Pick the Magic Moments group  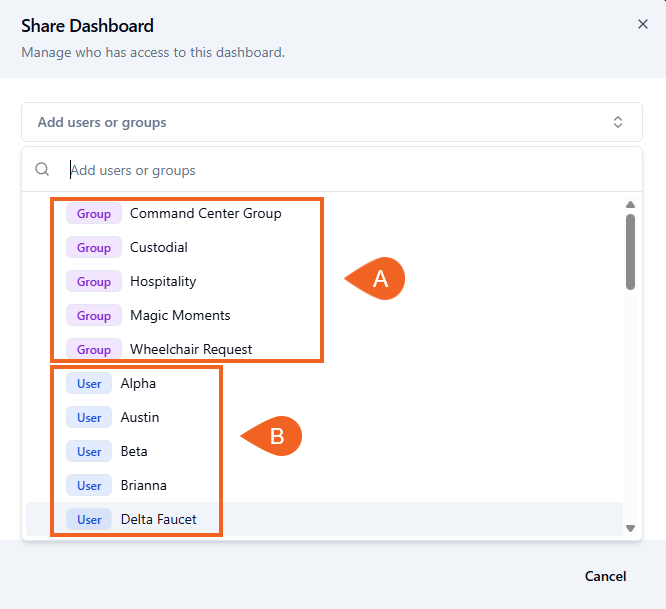325,315
